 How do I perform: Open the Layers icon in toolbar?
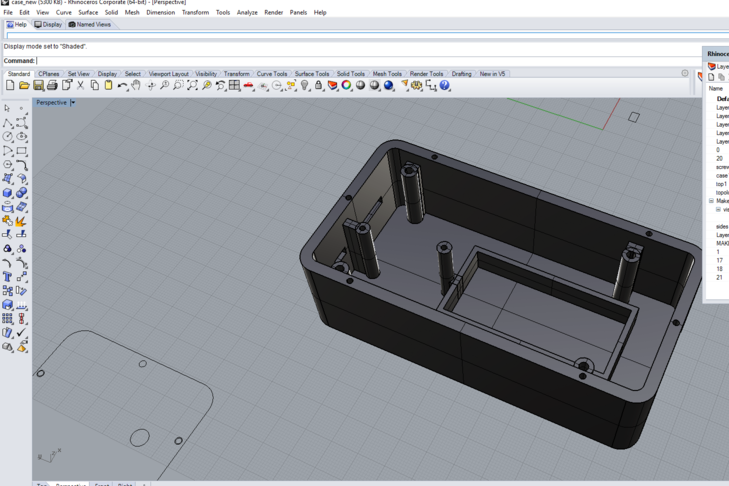click(x=332, y=85)
